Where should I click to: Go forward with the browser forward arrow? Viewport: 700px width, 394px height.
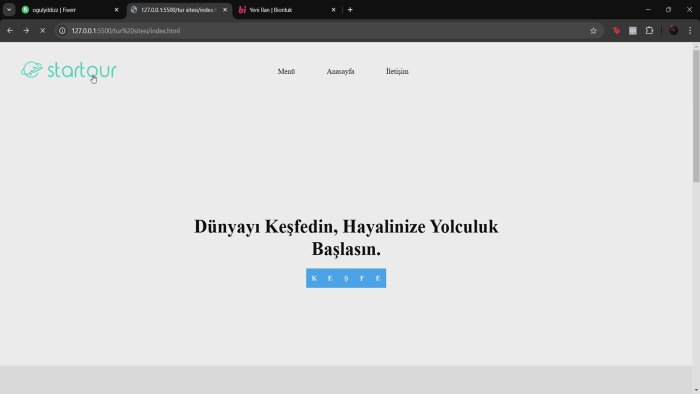(26, 31)
